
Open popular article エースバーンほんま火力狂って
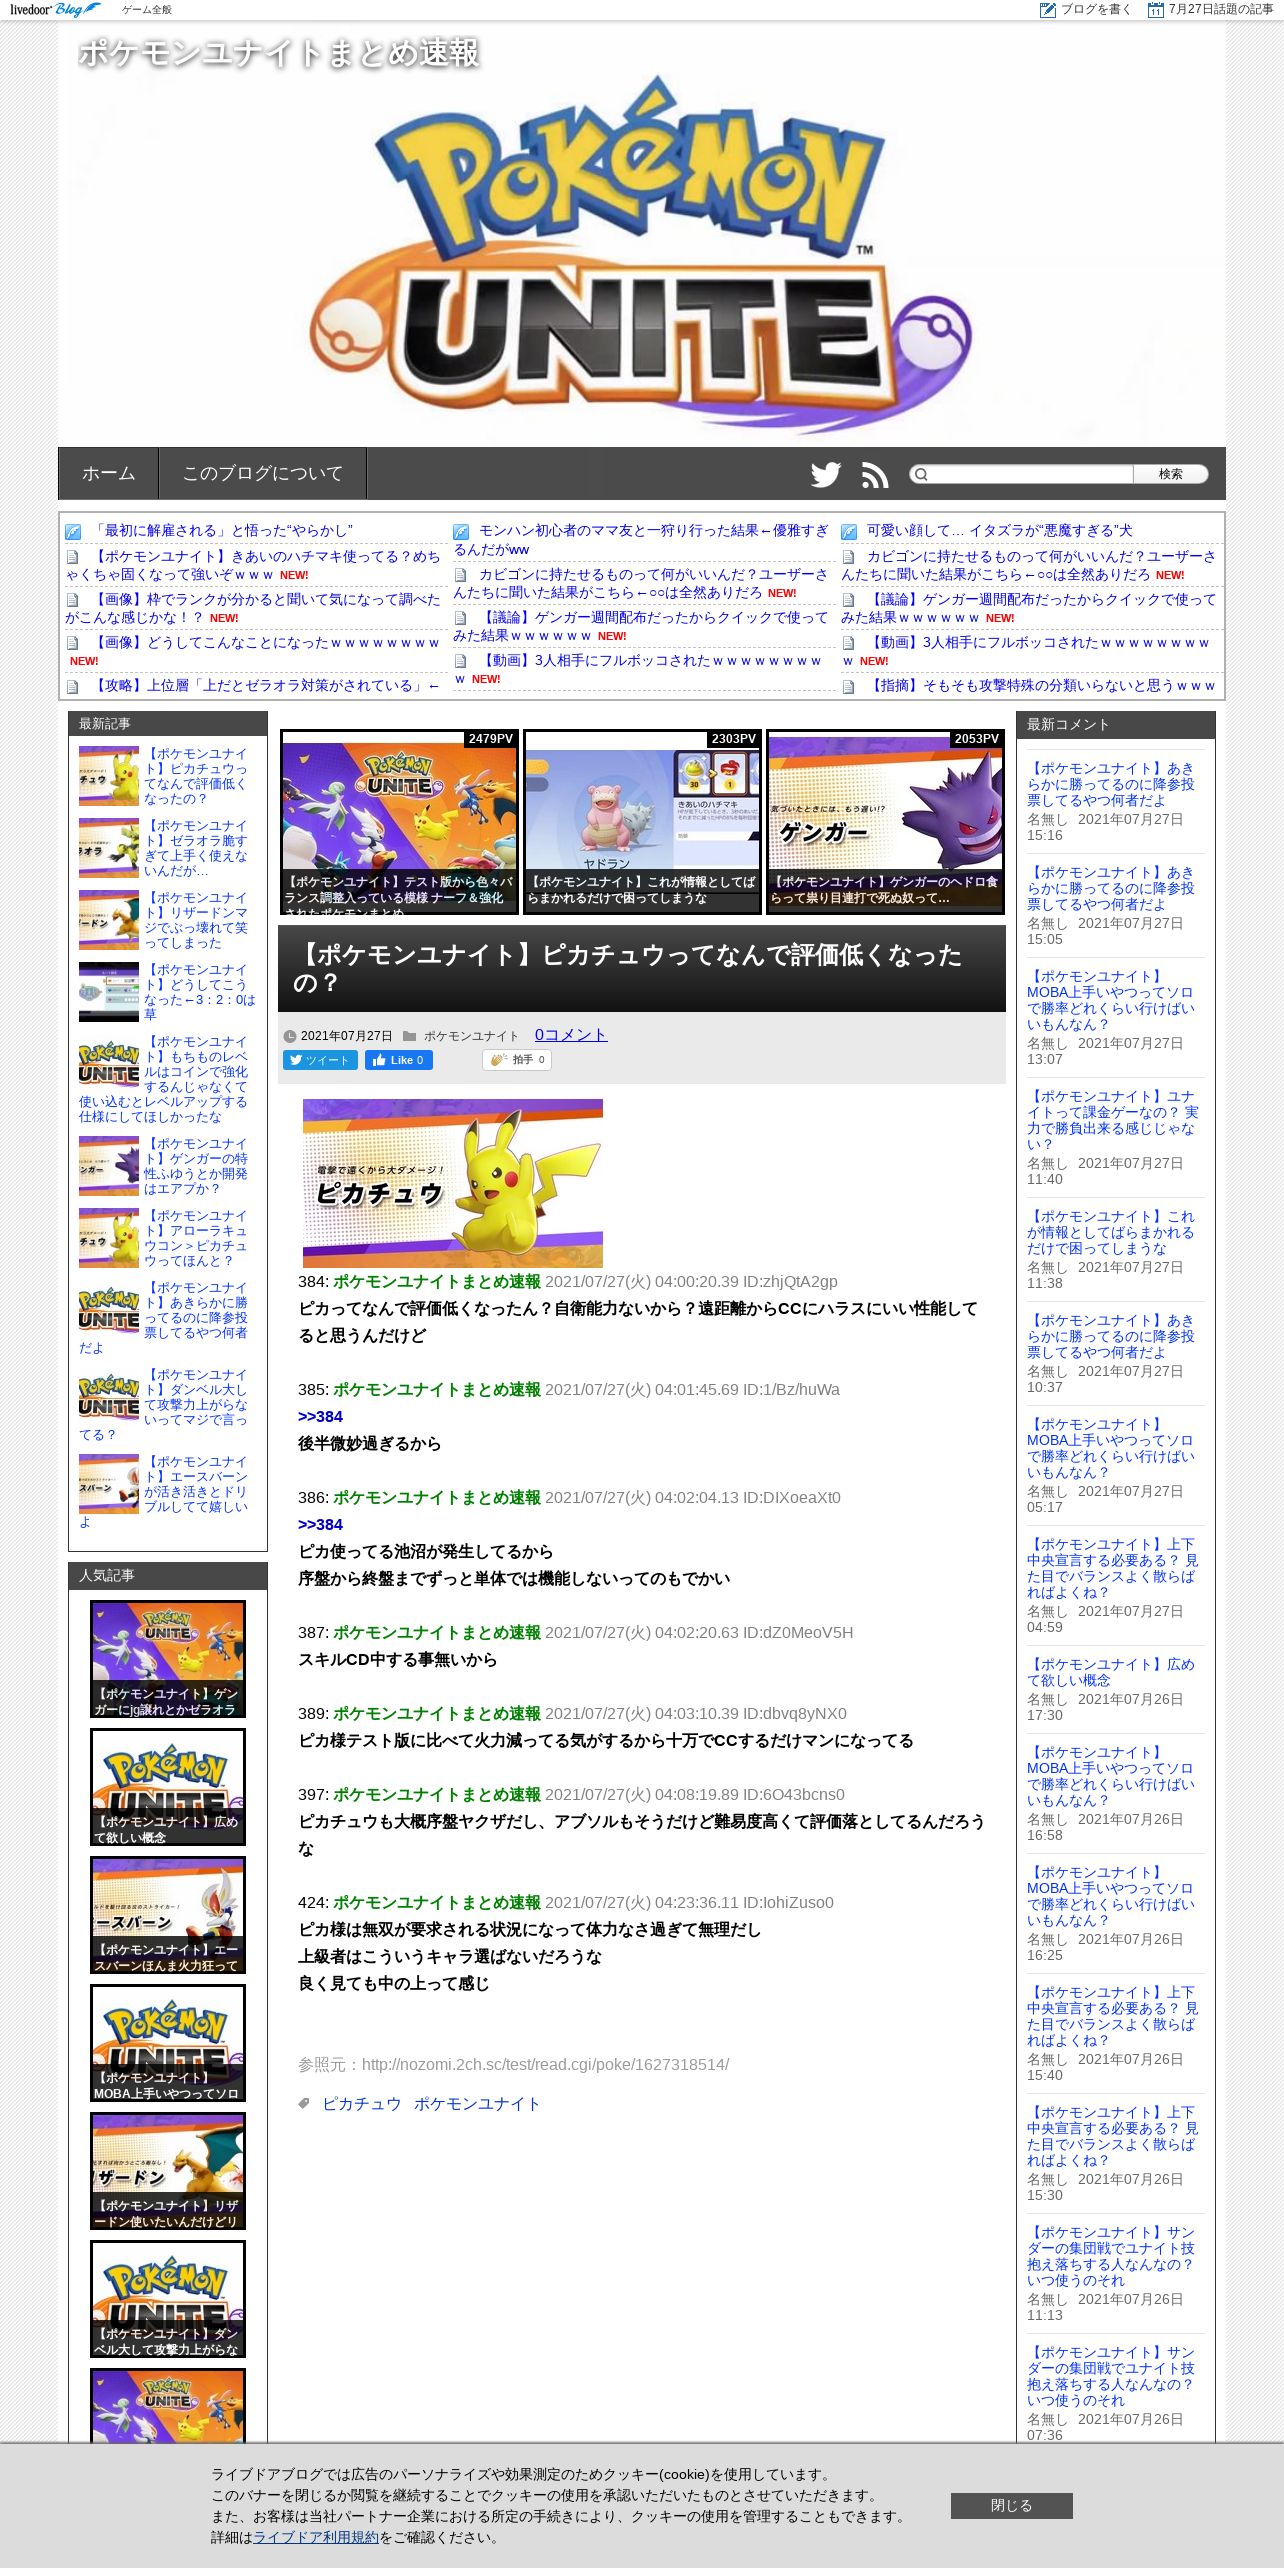coord(168,1915)
